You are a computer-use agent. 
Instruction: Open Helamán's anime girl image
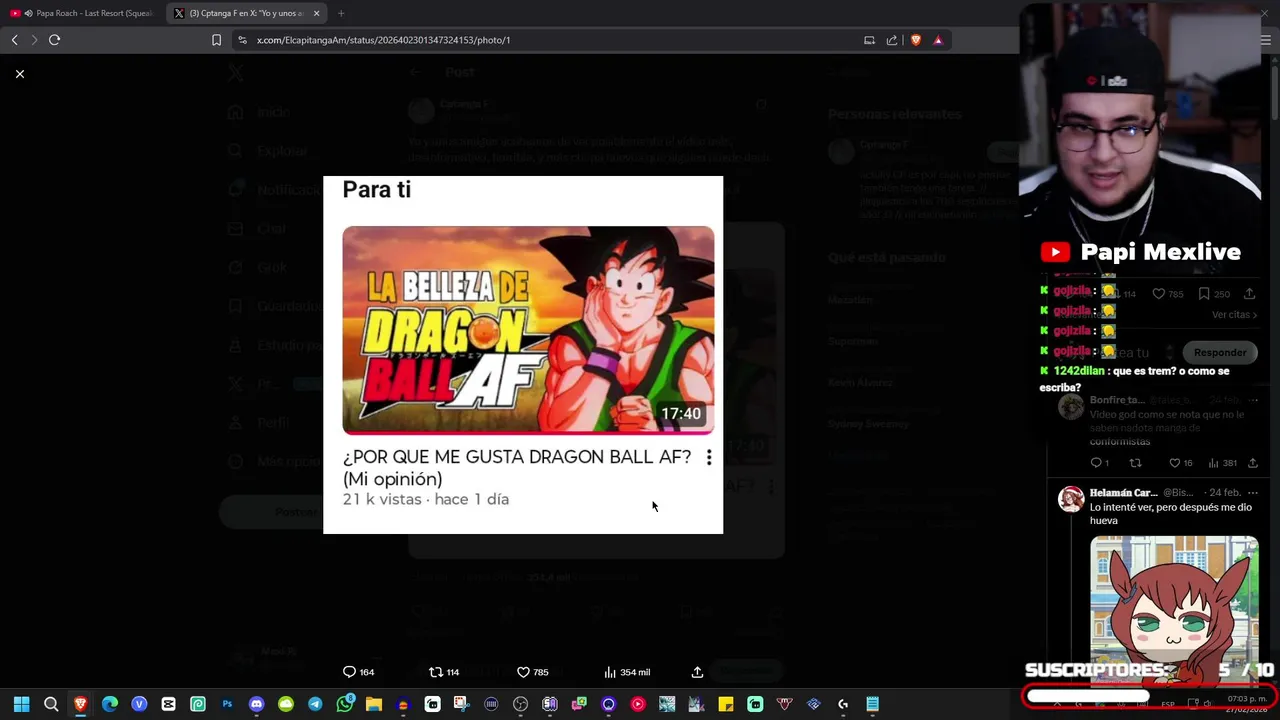1174,610
